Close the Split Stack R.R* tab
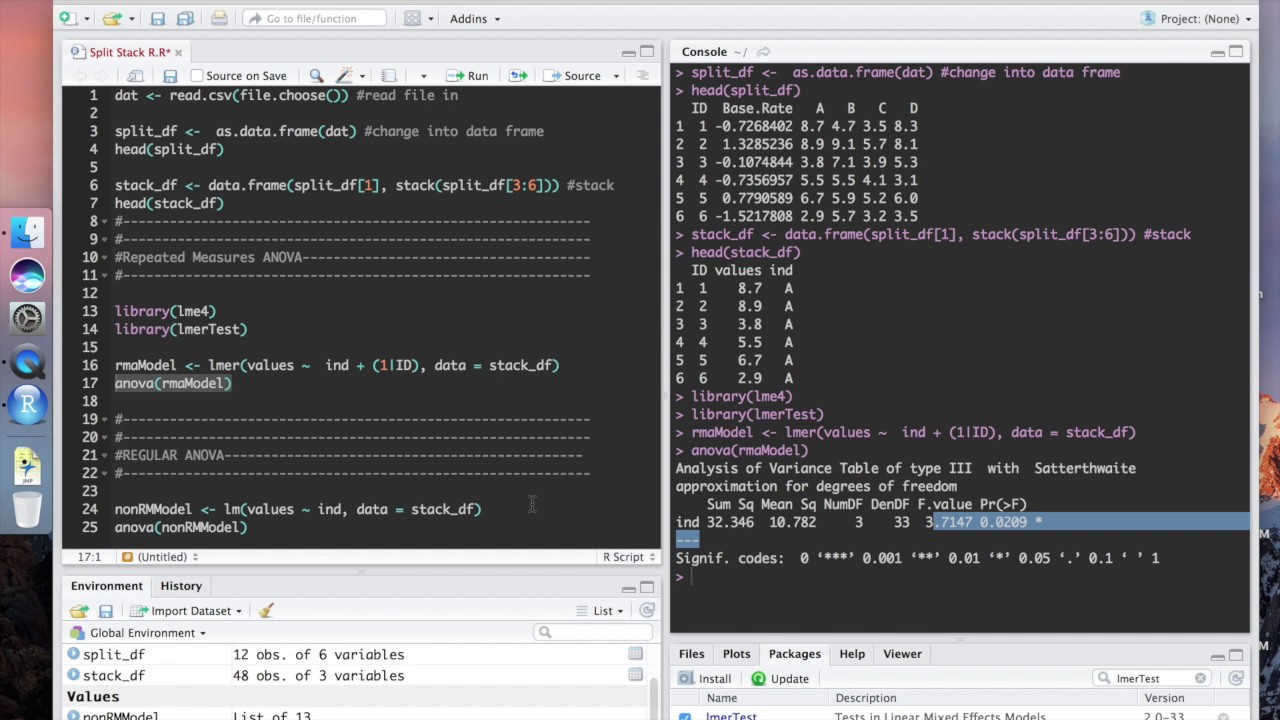The height and width of the screenshot is (720, 1280). point(179,52)
